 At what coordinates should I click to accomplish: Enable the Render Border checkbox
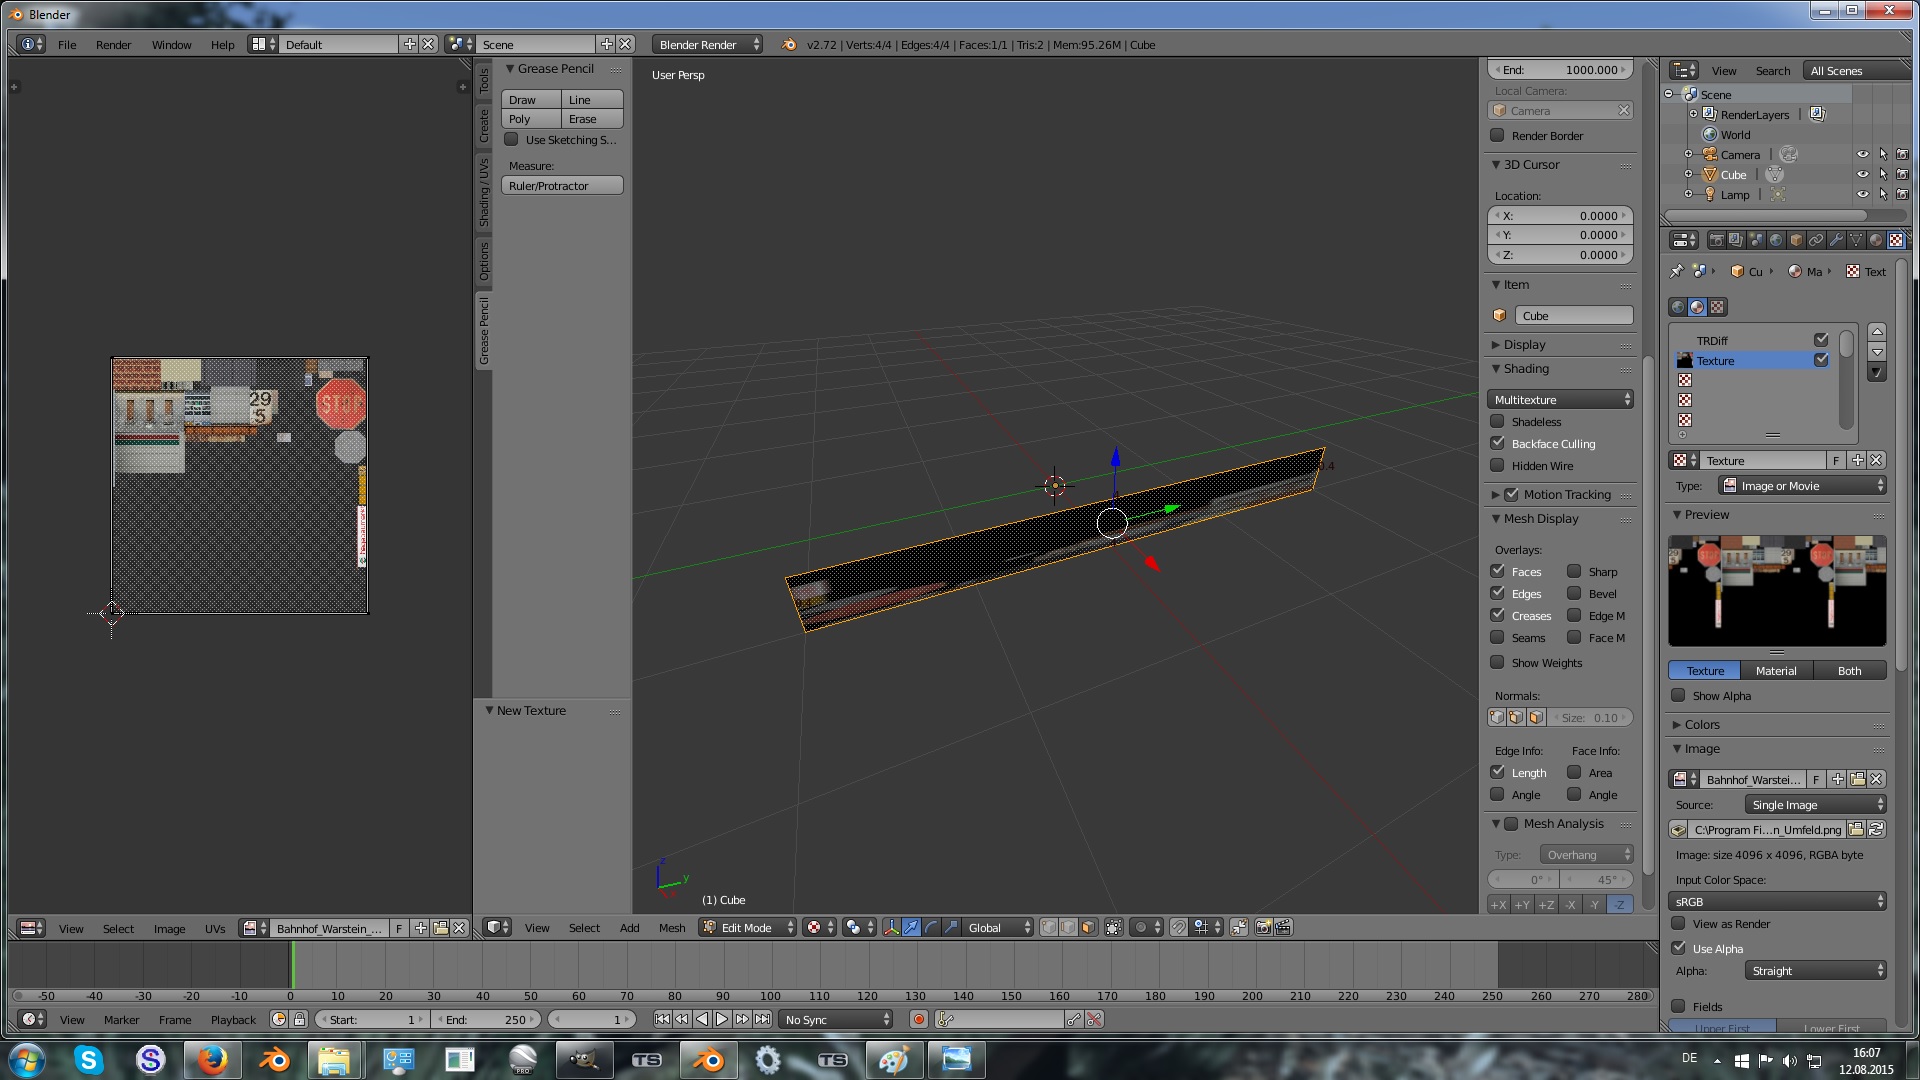coord(1497,135)
